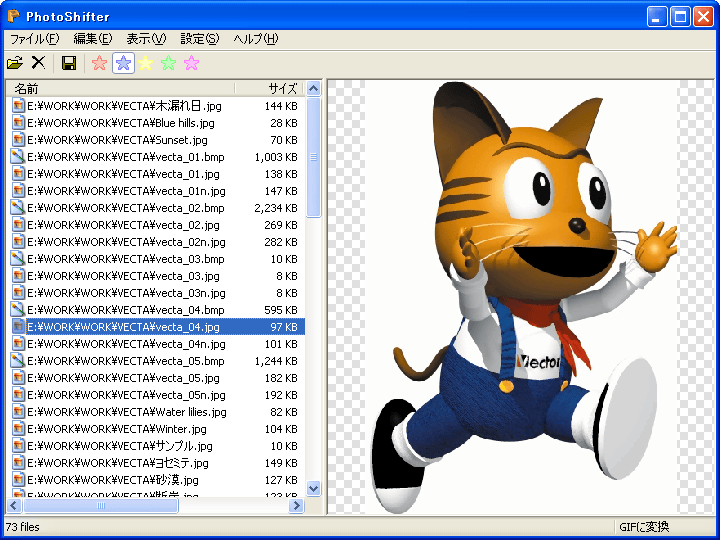This screenshot has width=720, height=540.
Task: Select the vecta_03n.jpg file row
Action: (156, 293)
